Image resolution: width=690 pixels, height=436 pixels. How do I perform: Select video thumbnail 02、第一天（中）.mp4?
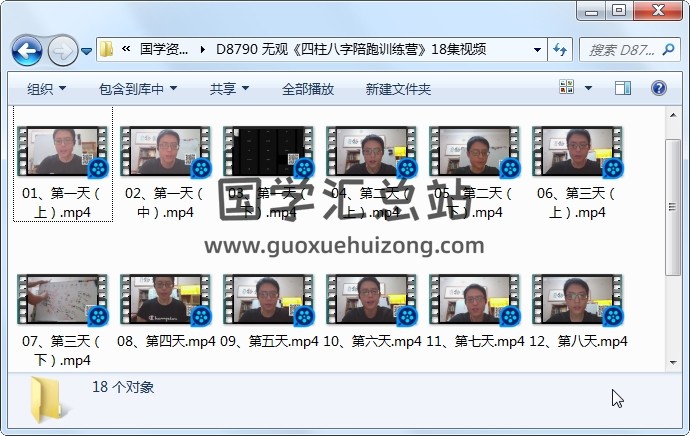(x=165, y=152)
